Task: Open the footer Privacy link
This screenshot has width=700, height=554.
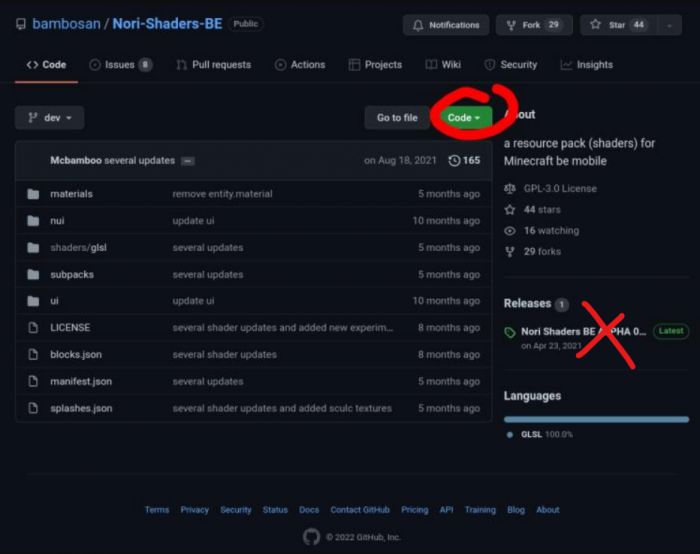Action: click(194, 510)
